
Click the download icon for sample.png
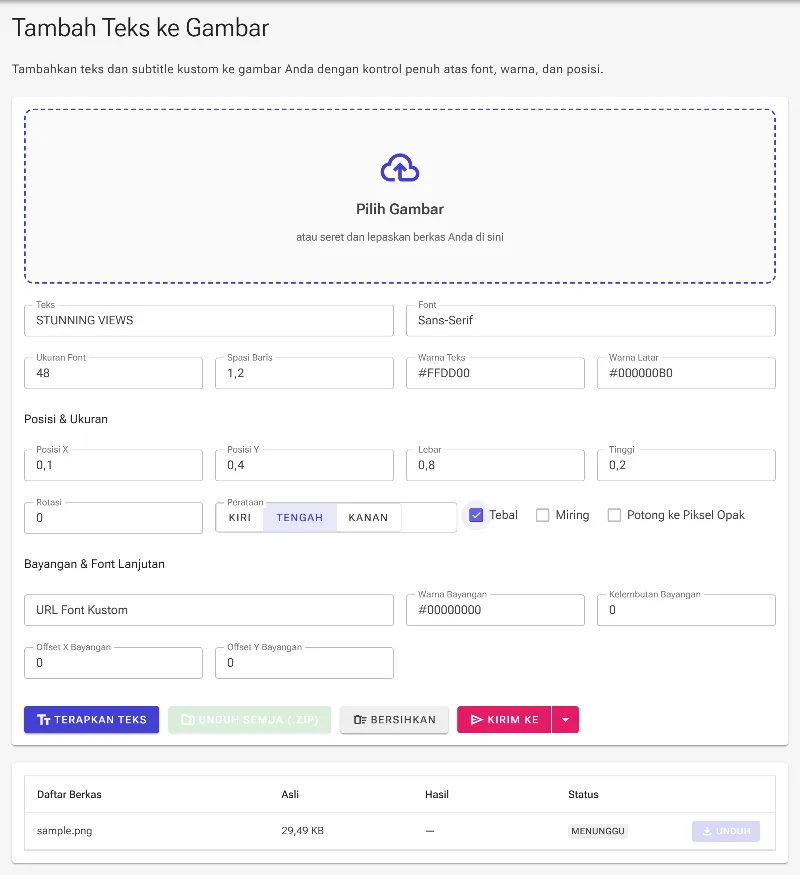707,831
